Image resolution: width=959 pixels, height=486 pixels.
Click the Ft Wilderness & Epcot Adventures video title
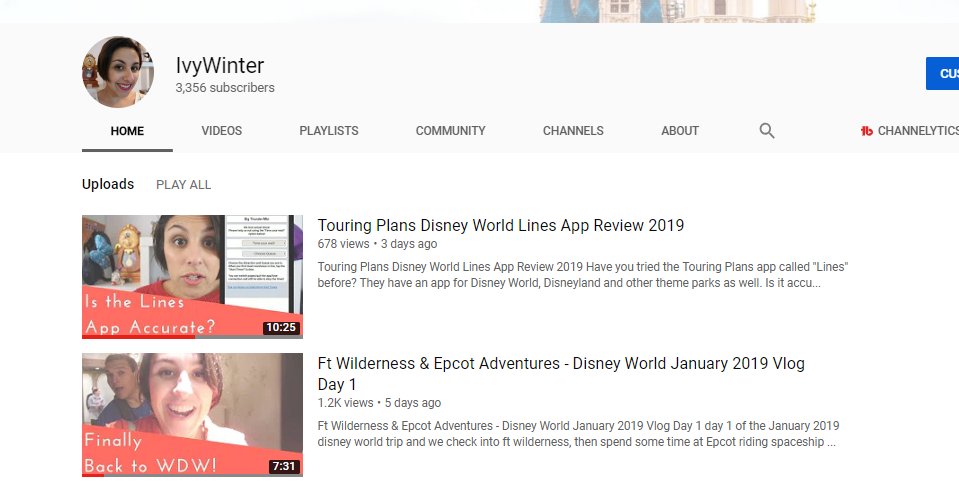(561, 374)
